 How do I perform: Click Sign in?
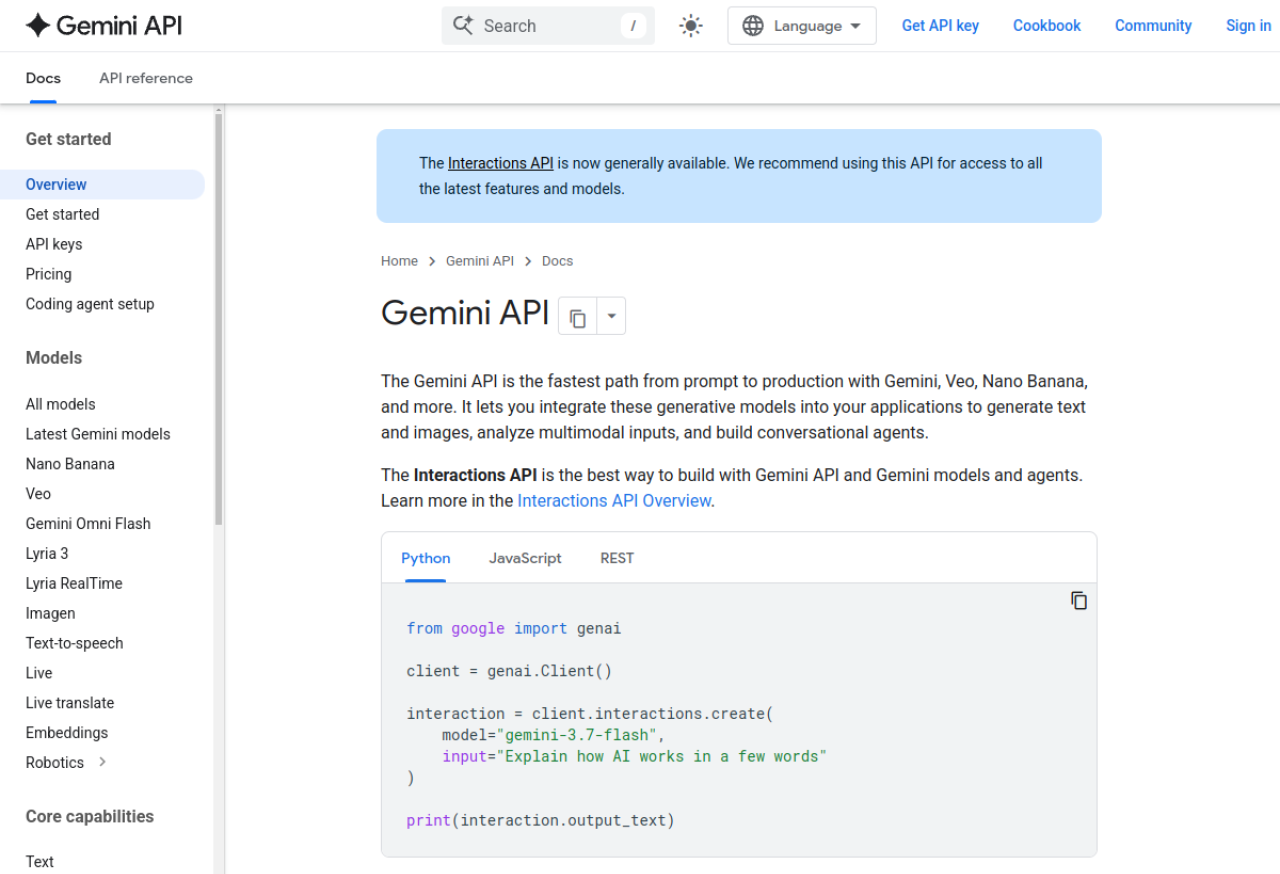pos(1248,26)
